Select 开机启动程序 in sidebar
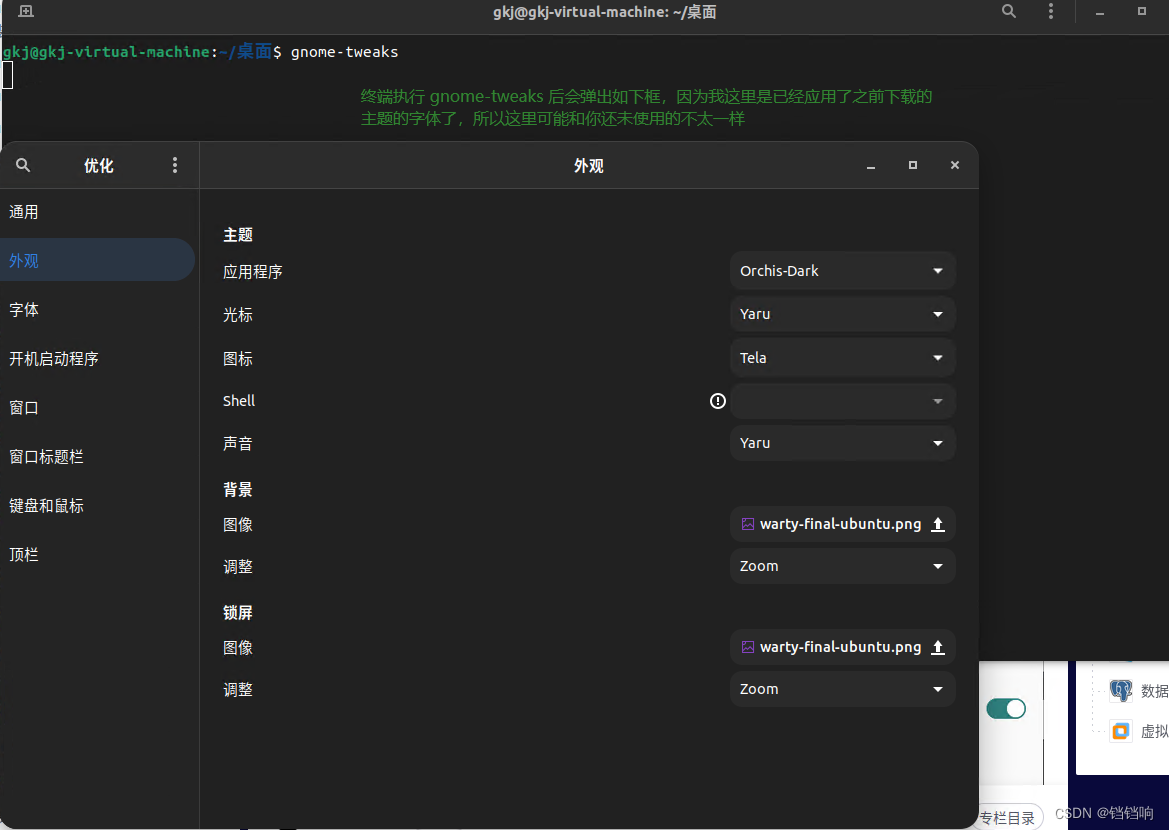The image size is (1169, 830). click(97, 359)
